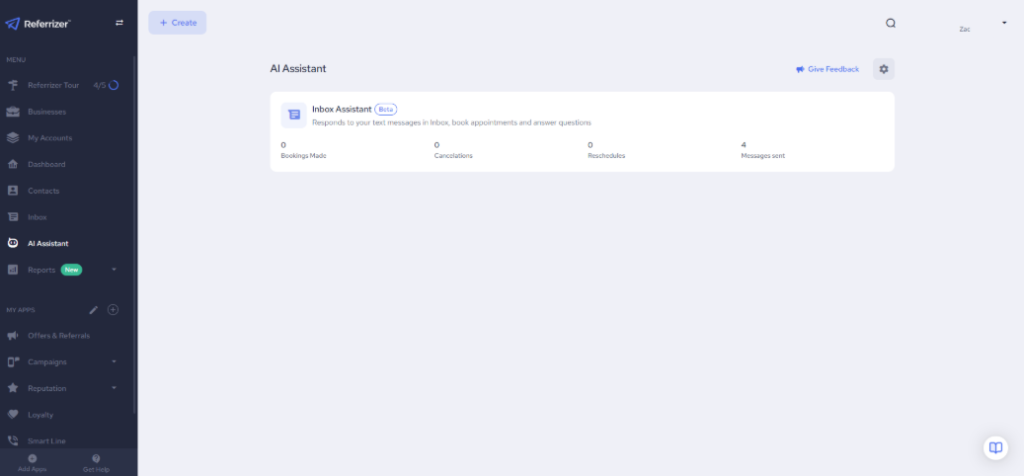Click the Referrizer logo
This screenshot has width=1024, height=476.
point(38,23)
